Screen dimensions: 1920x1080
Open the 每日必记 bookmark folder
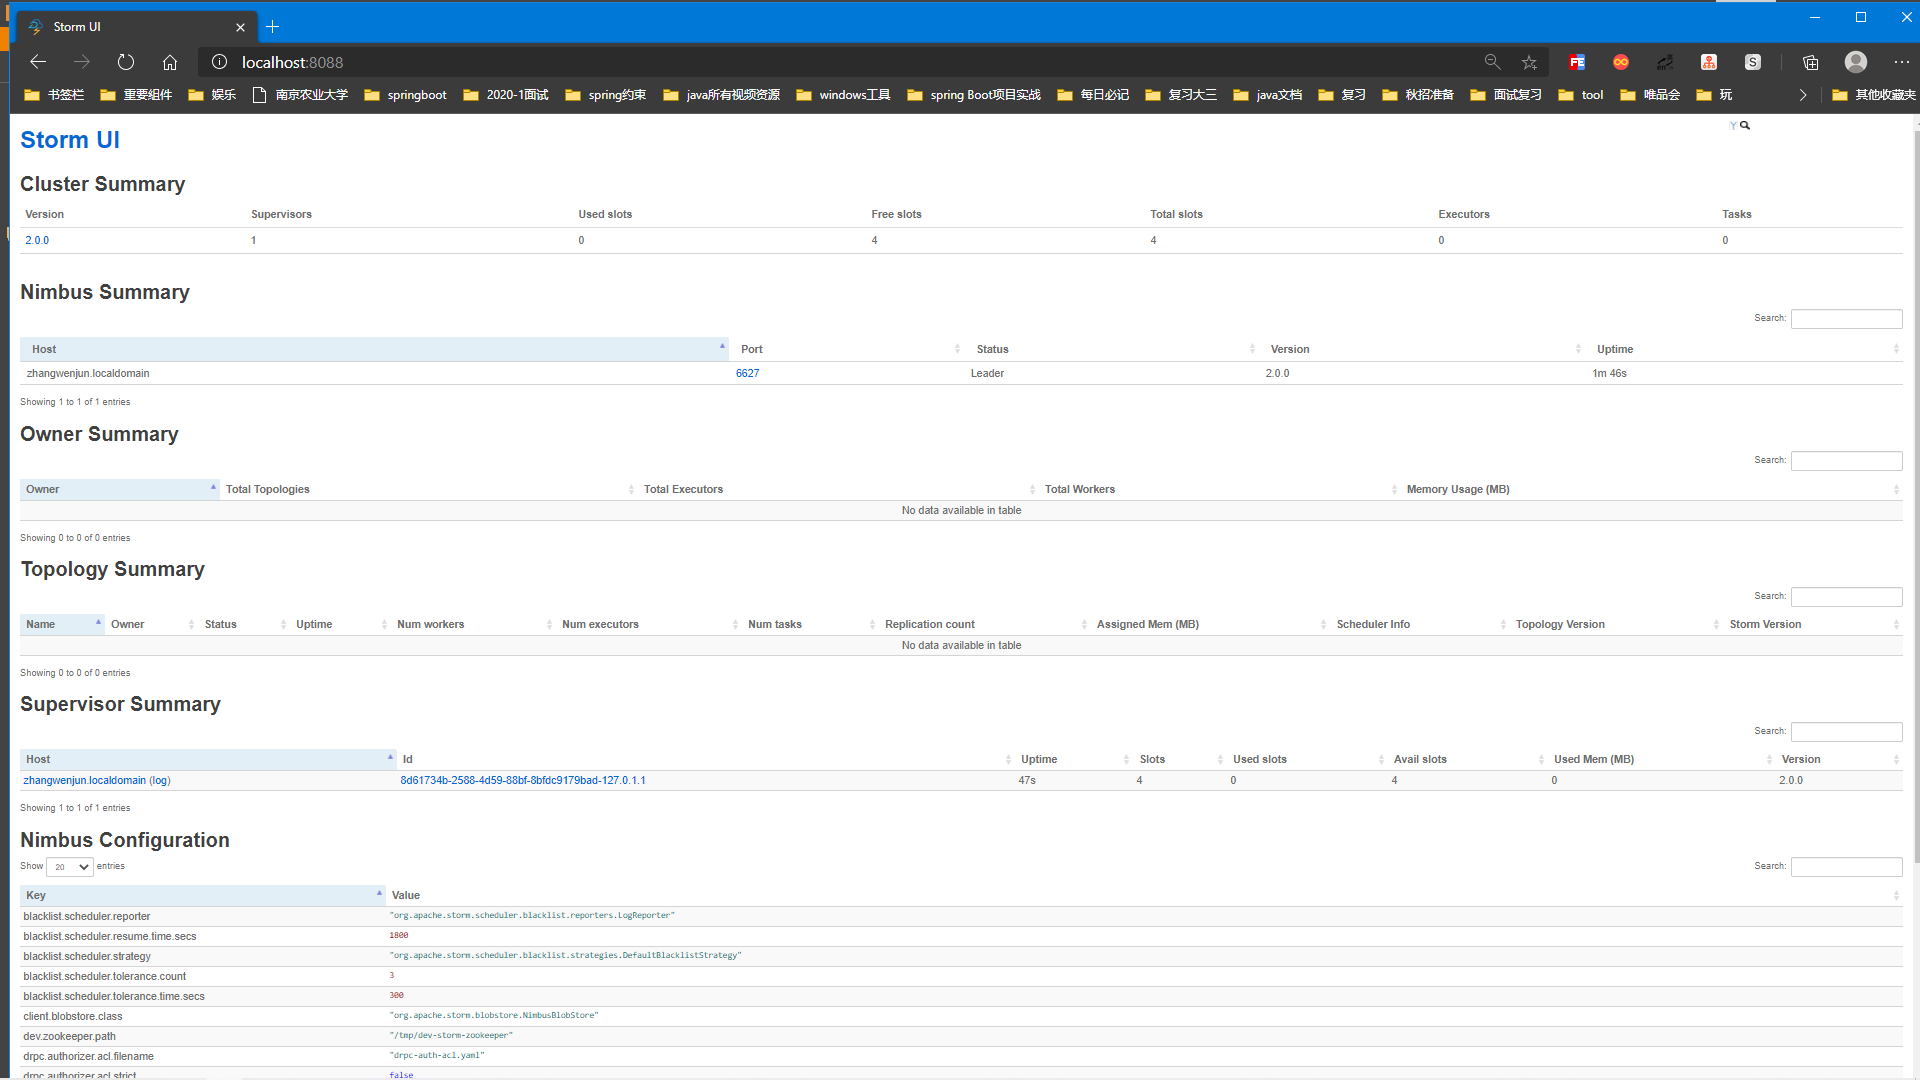pos(1093,95)
